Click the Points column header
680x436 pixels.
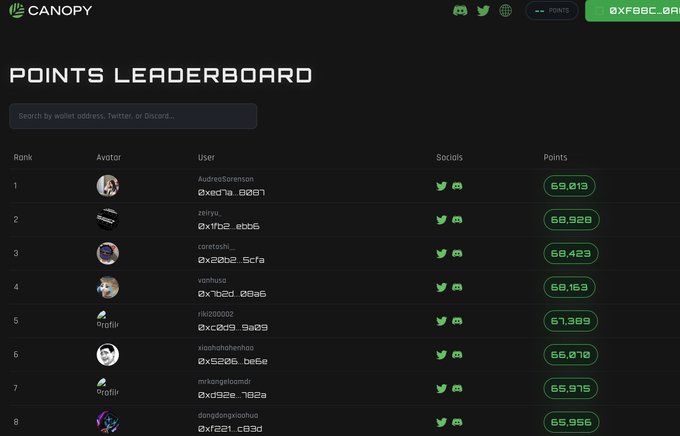[556, 157]
